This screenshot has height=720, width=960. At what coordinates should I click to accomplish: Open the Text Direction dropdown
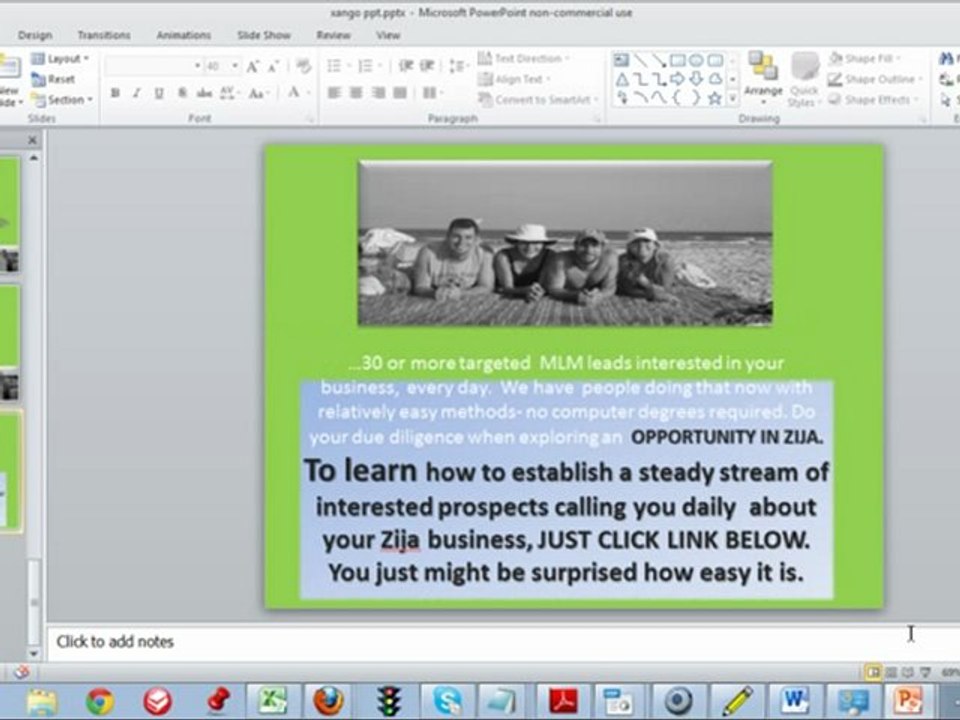tap(523, 58)
